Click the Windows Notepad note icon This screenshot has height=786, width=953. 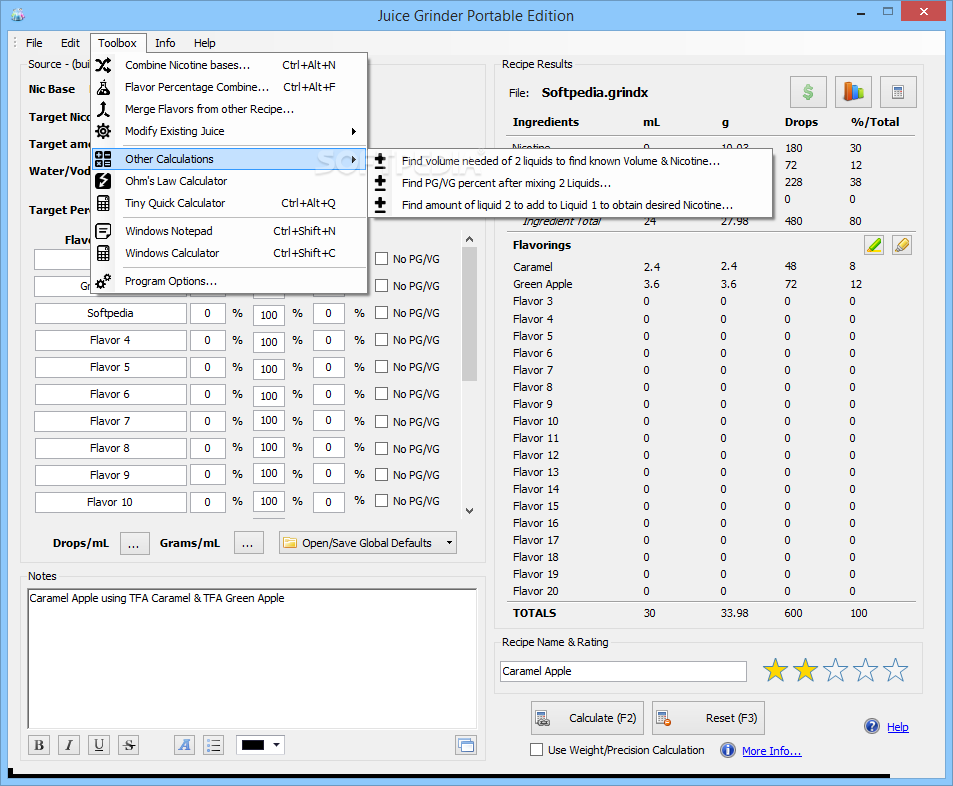(103, 231)
